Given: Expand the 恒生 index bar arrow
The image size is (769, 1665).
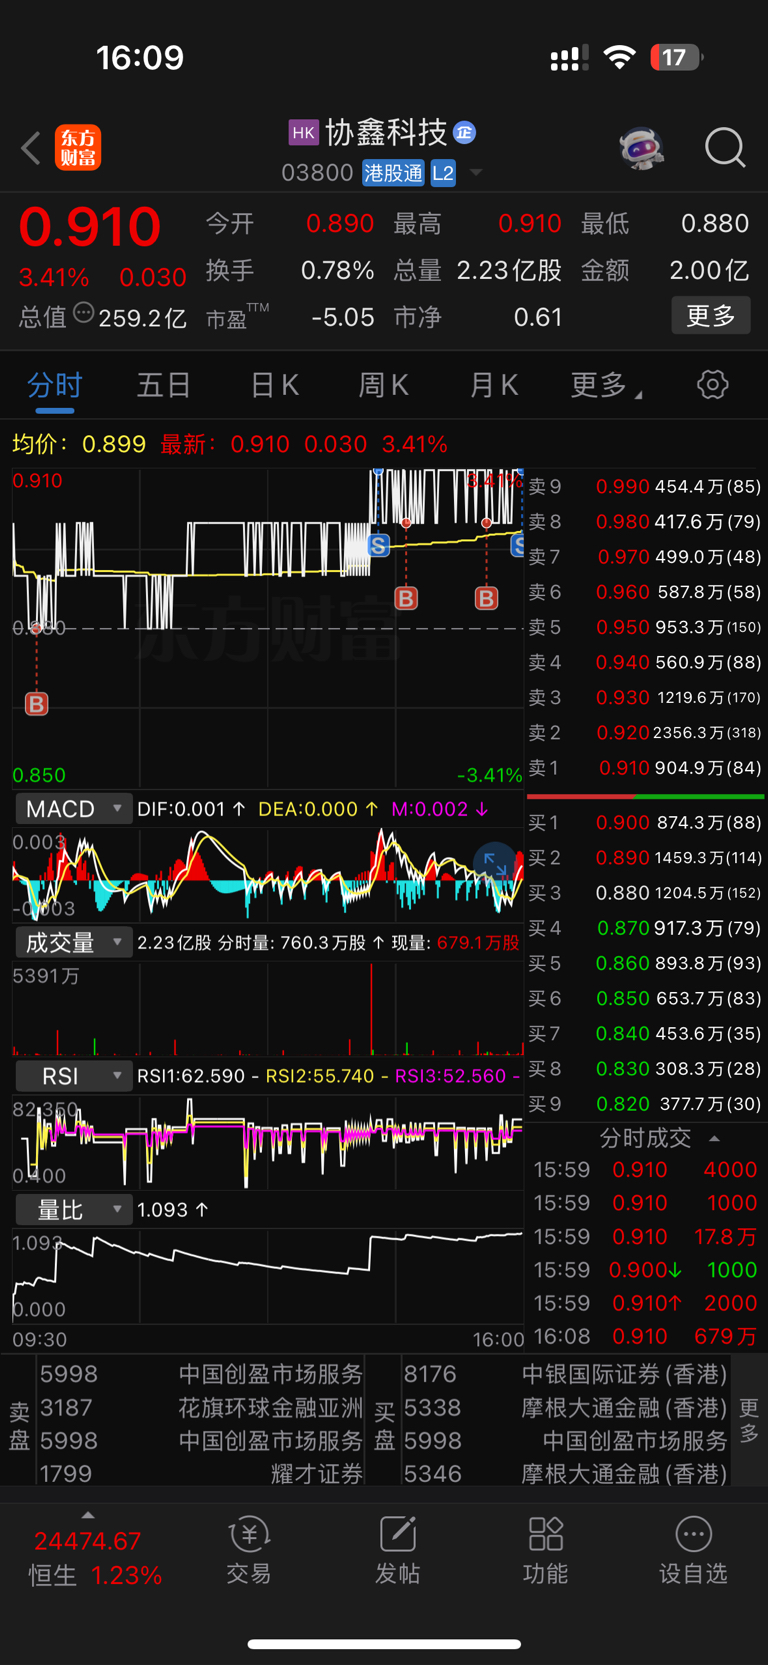Looking at the screenshot, I should [x=88, y=1515].
